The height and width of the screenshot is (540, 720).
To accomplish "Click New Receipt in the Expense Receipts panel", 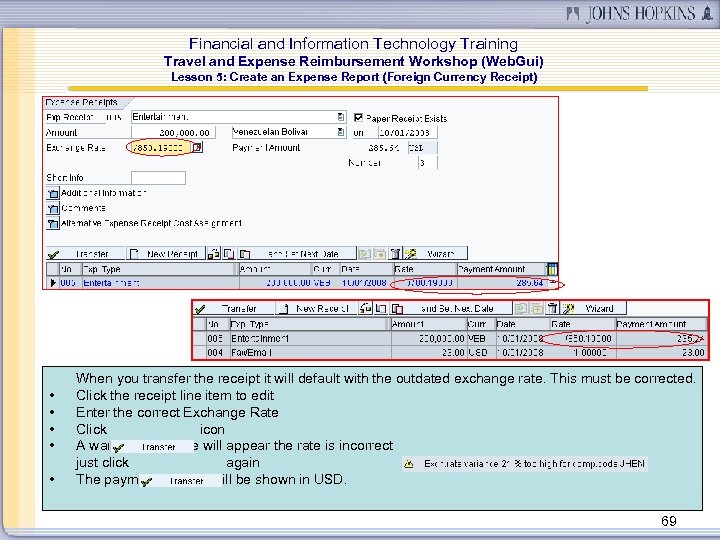I will (166, 253).
